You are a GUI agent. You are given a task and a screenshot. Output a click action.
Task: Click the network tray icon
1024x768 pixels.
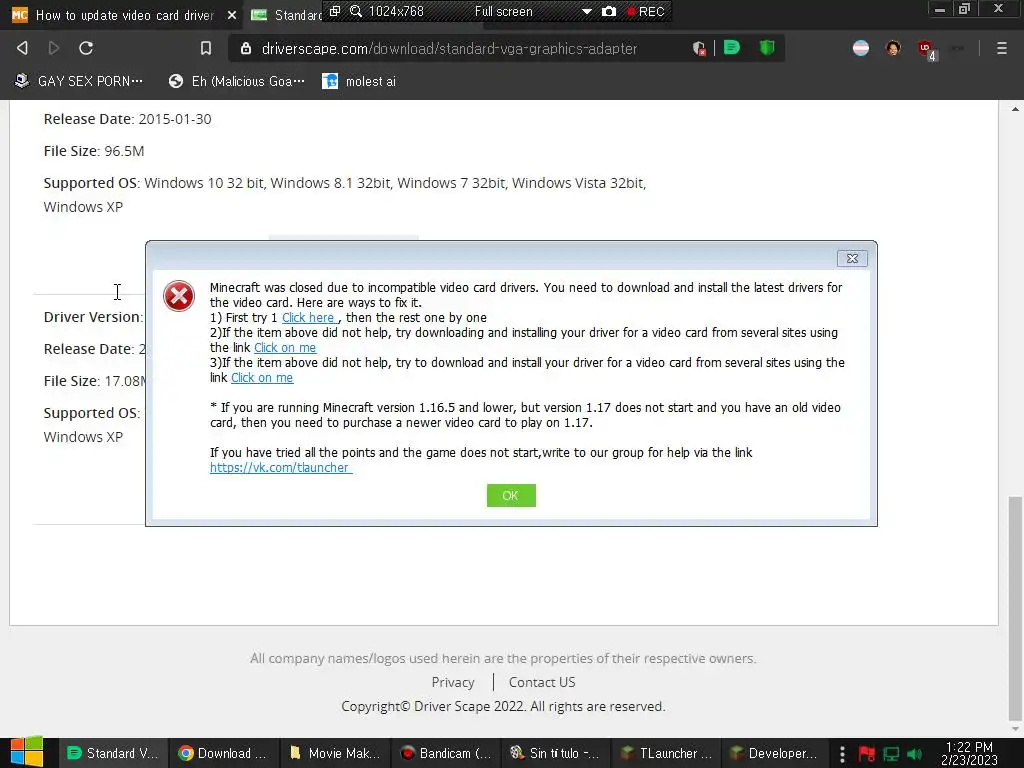click(x=891, y=754)
